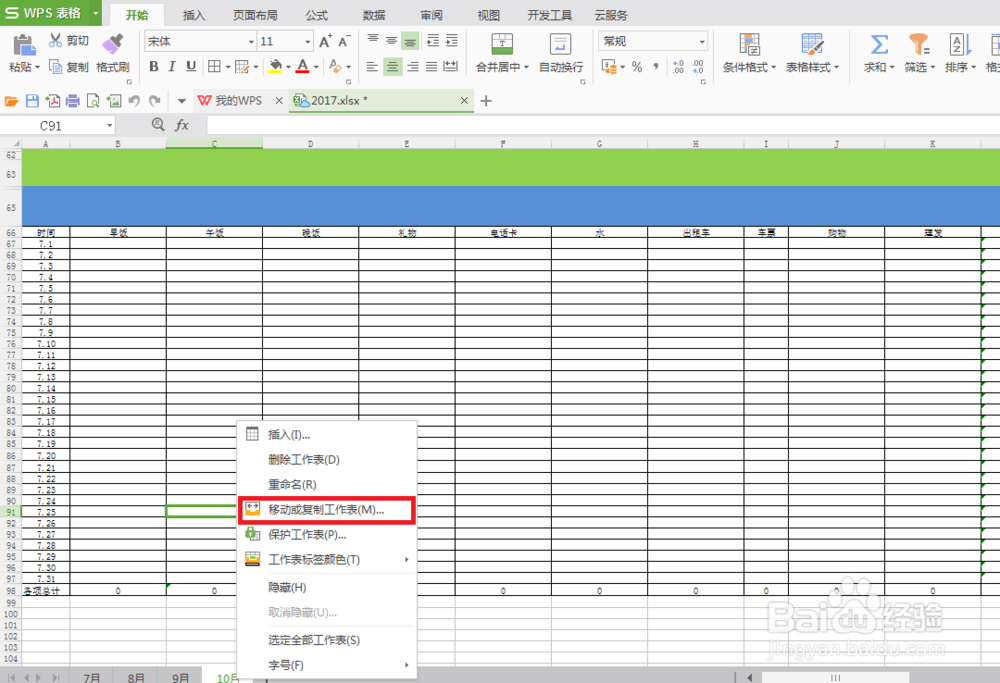Switch to the 7月 sheet tab
Image resolution: width=1000 pixels, height=683 pixels.
click(x=92, y=677)
